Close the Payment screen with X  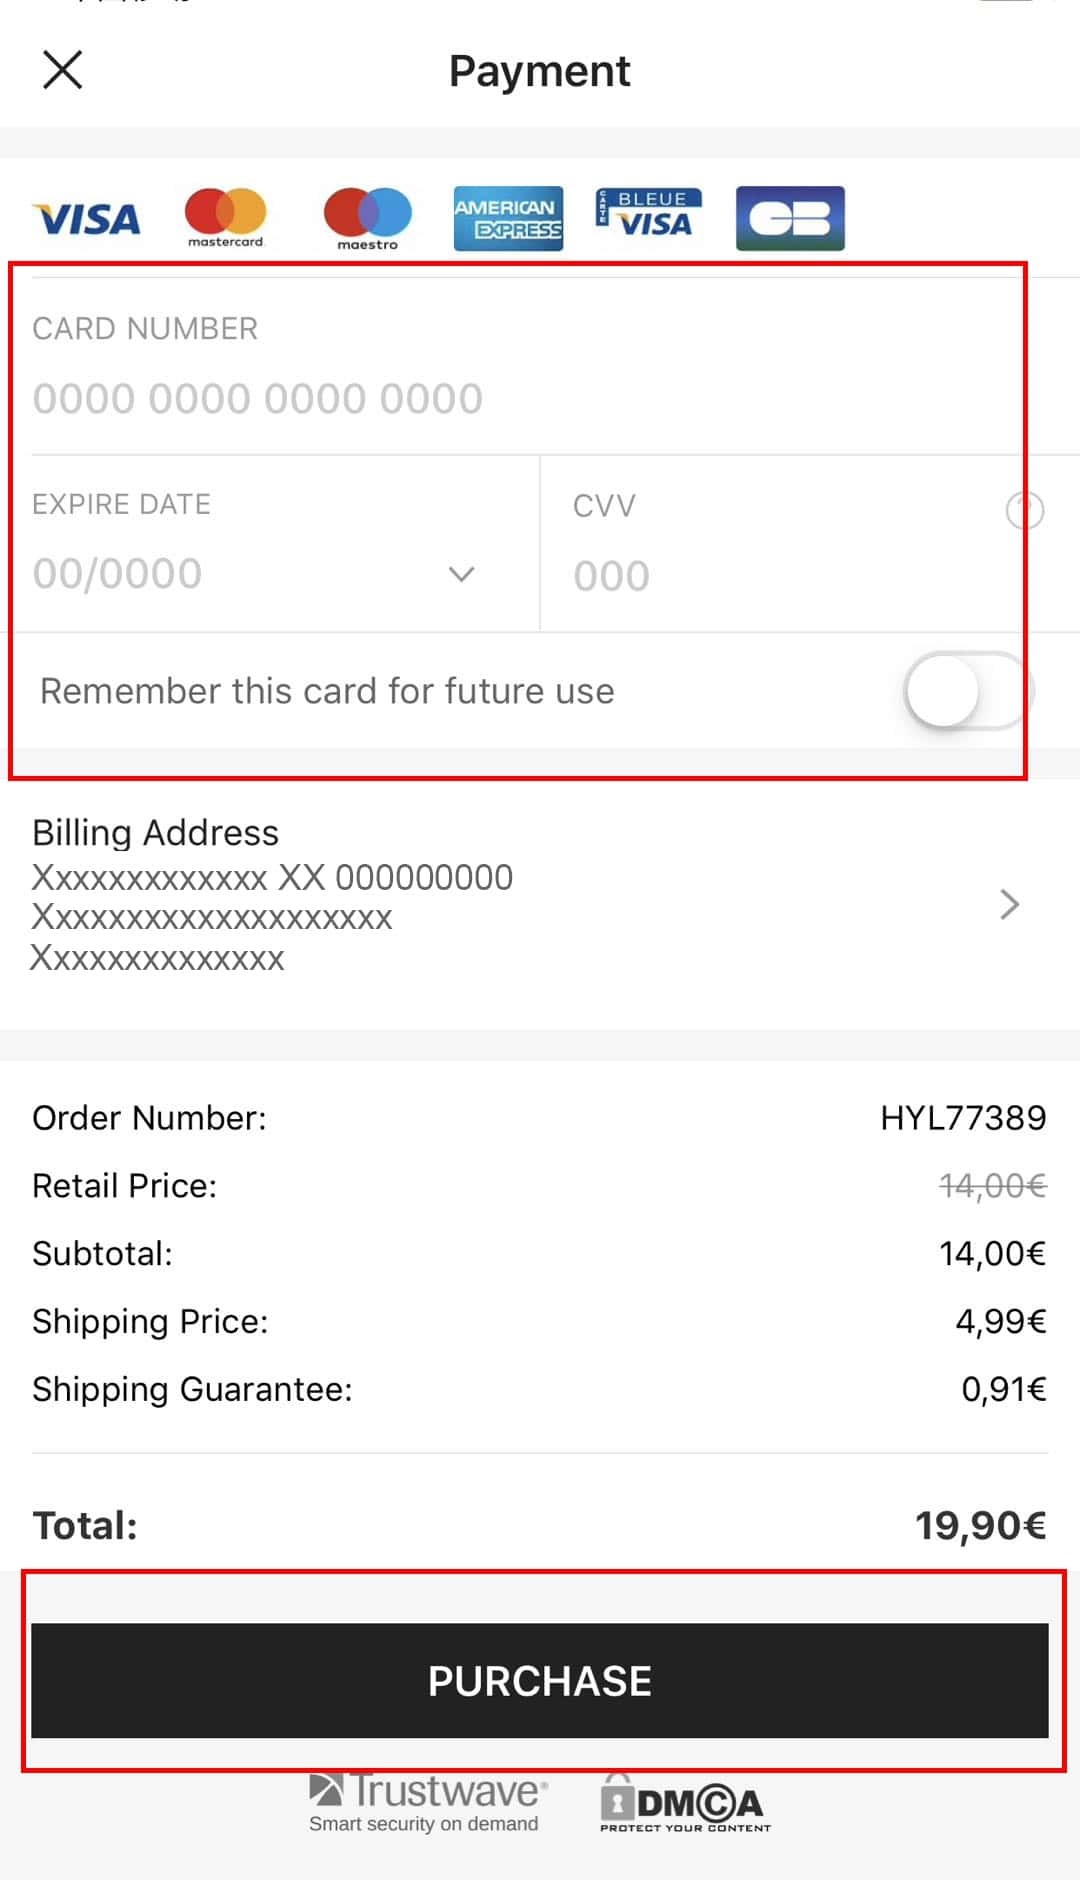pos(62,70)
